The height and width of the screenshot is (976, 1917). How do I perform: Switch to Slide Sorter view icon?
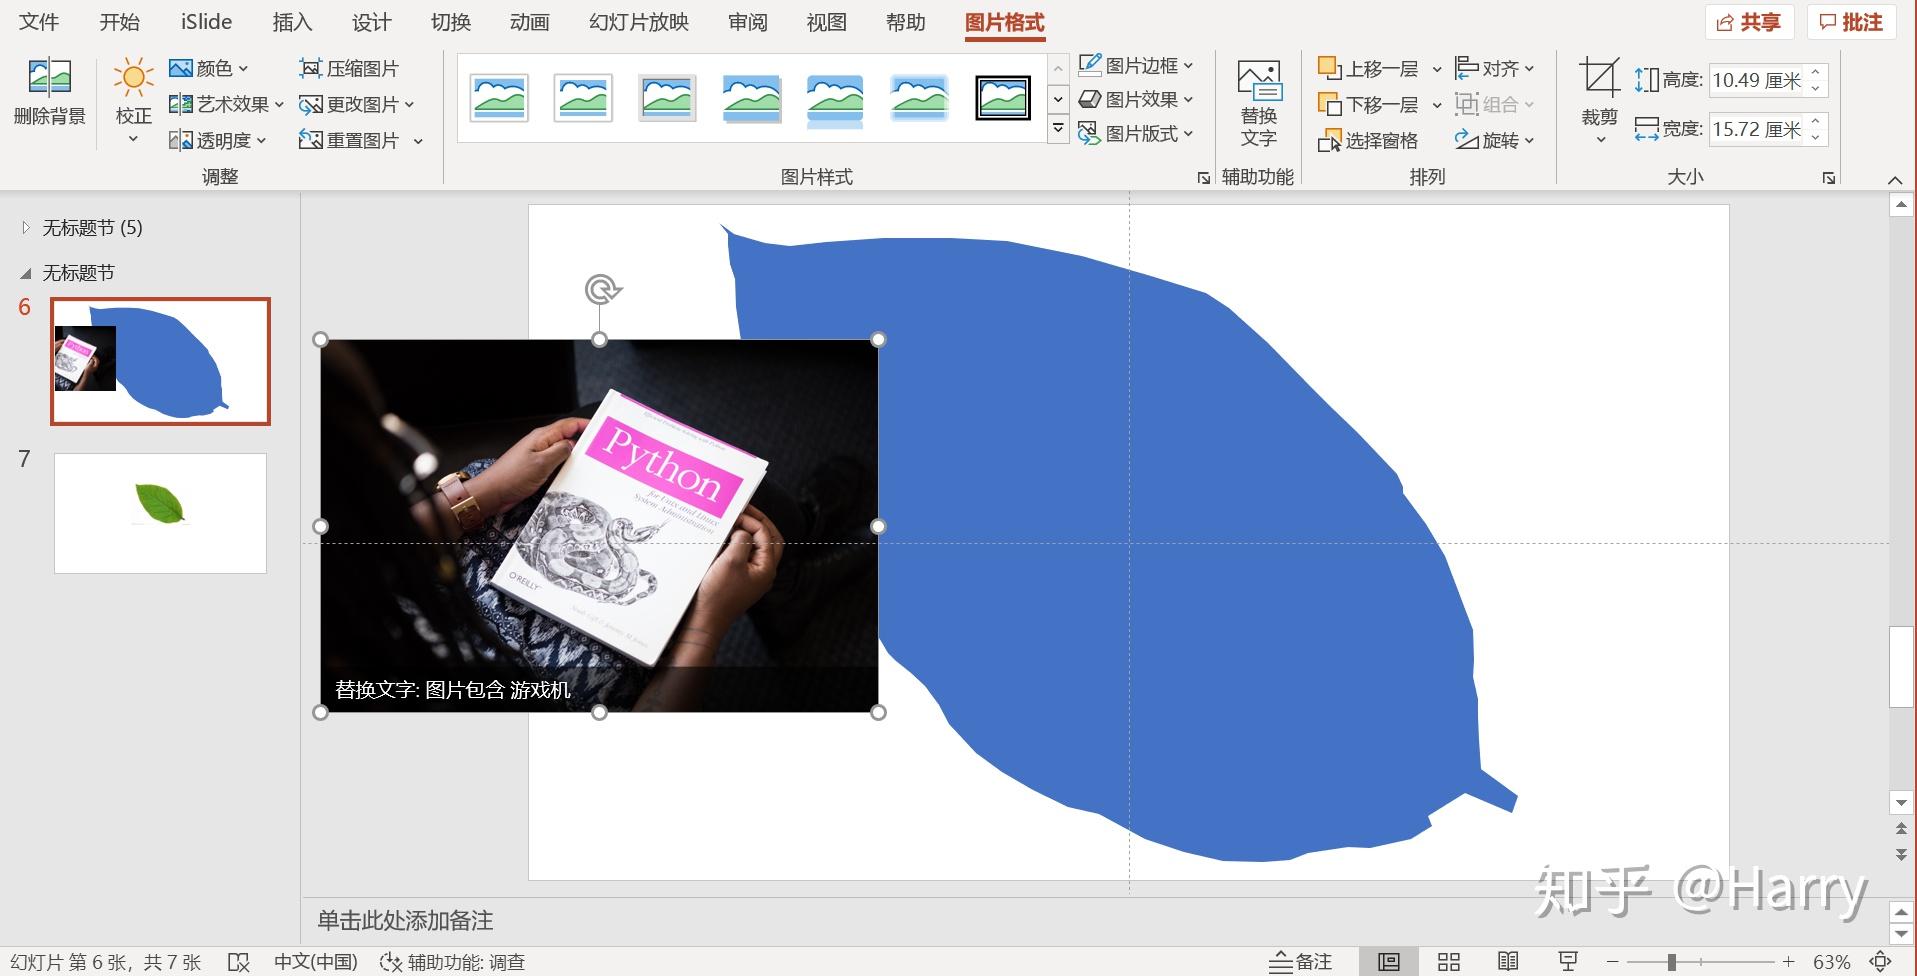pyautogui.click(x=1449, y=962)
